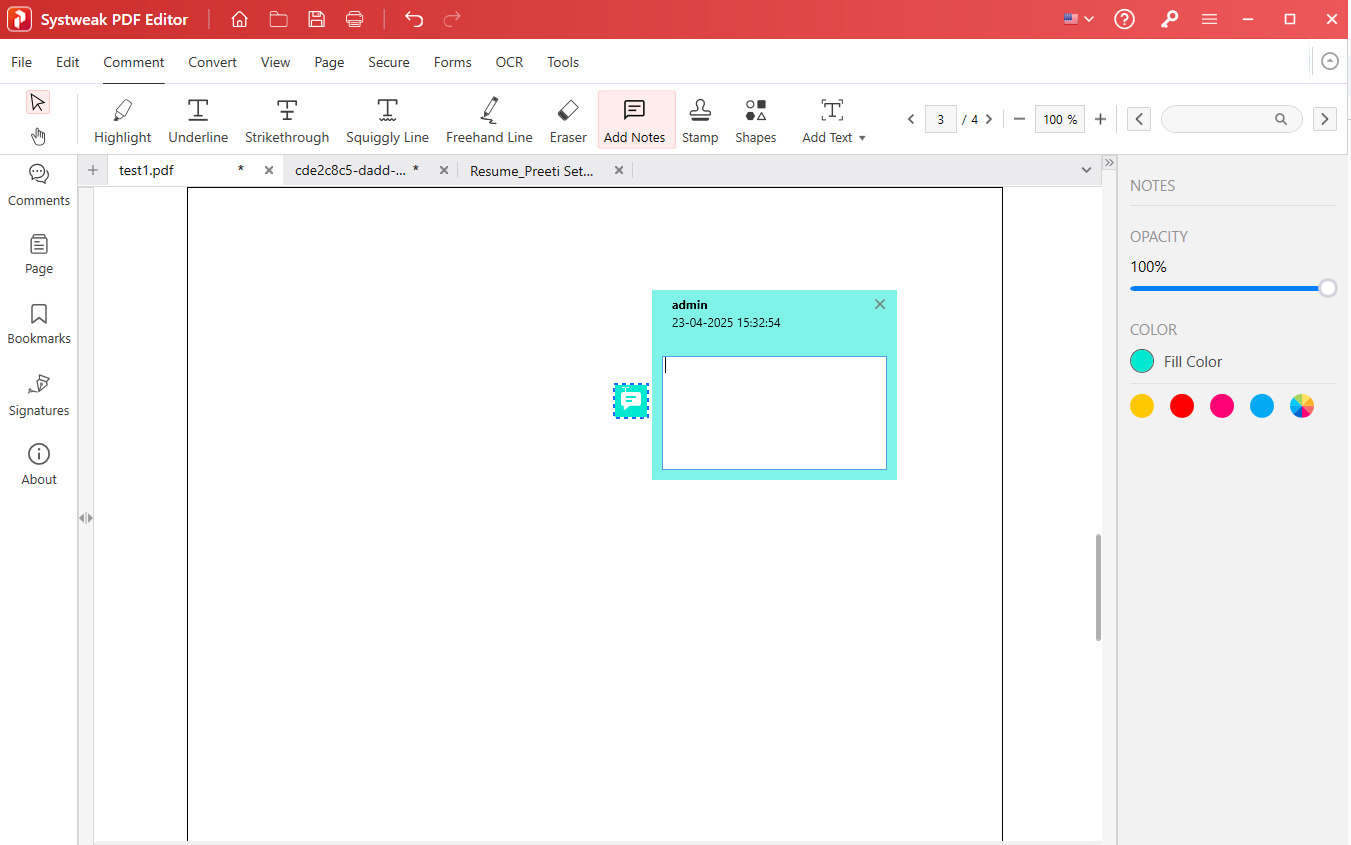Choose the yellow color swatch
This screenshot has height=845, width=1351.
1142,406
